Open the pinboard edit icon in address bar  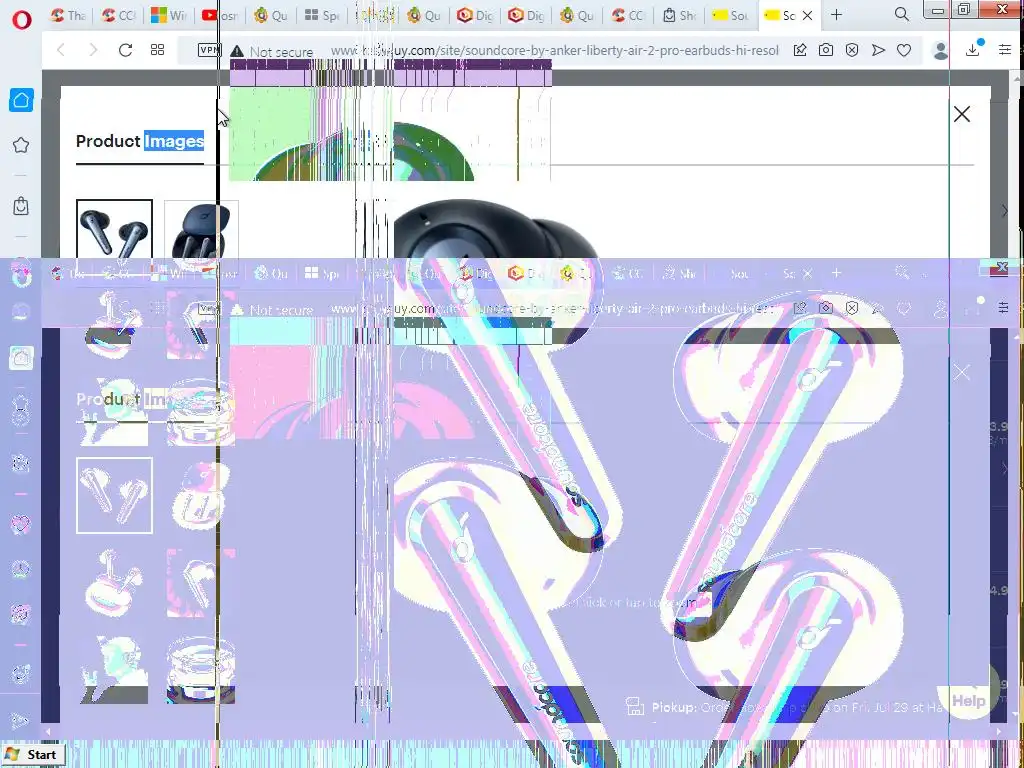point(799,50)
